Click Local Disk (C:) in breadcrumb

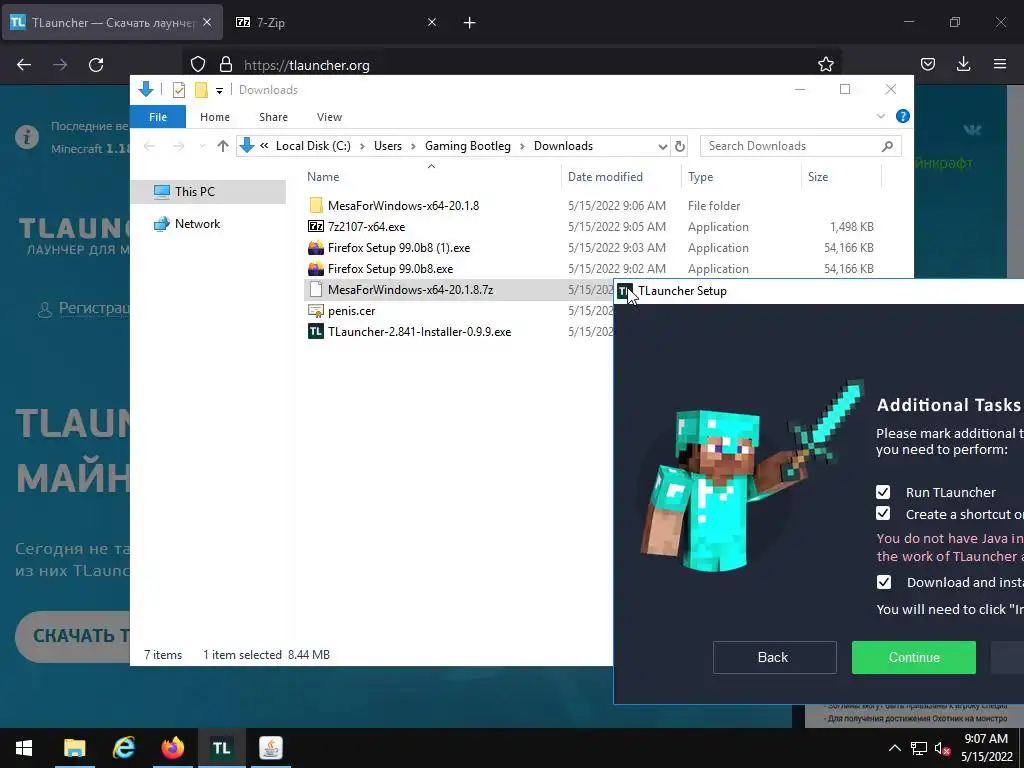click(313, 146)
